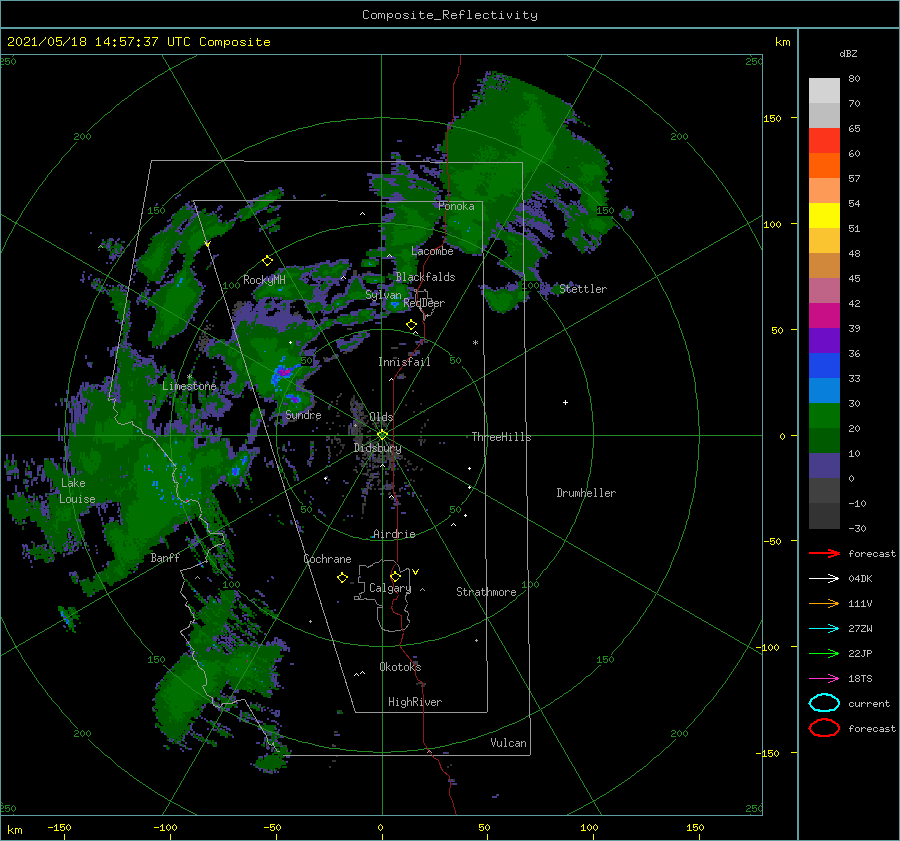Viewport: 900px width, 841px height.
Task: Select the red 65-60 dBZ swatch
Action: (x=824, y=141)
